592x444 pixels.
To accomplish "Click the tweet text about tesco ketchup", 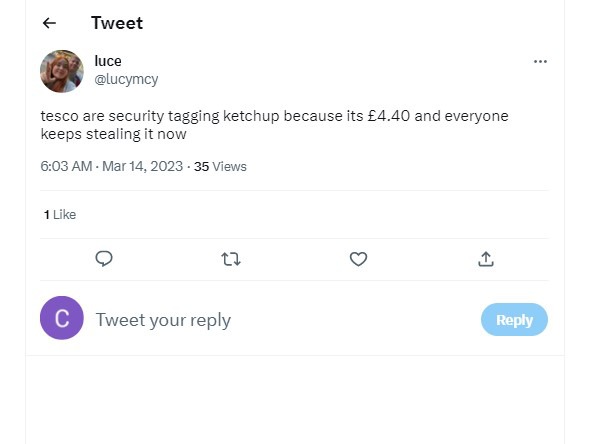I will pos(274,125).
